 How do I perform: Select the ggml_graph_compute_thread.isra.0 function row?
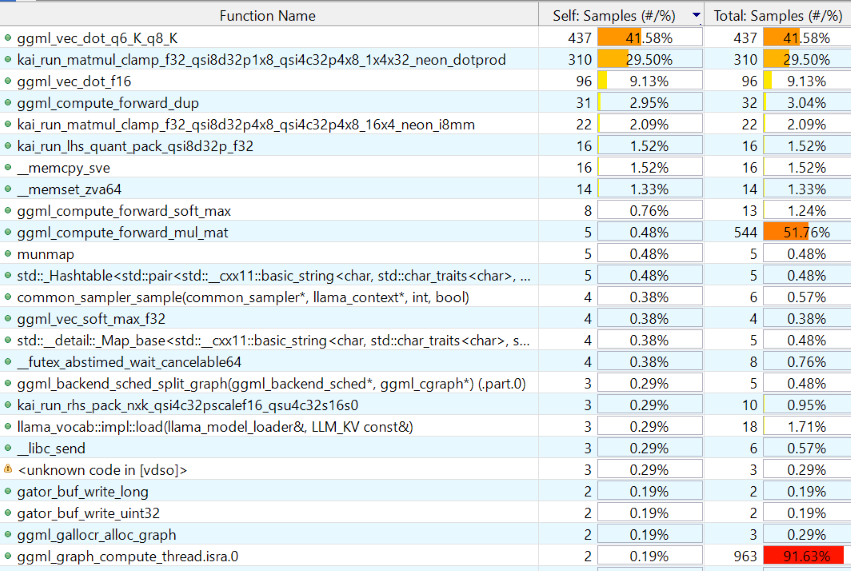click(128, 556)
